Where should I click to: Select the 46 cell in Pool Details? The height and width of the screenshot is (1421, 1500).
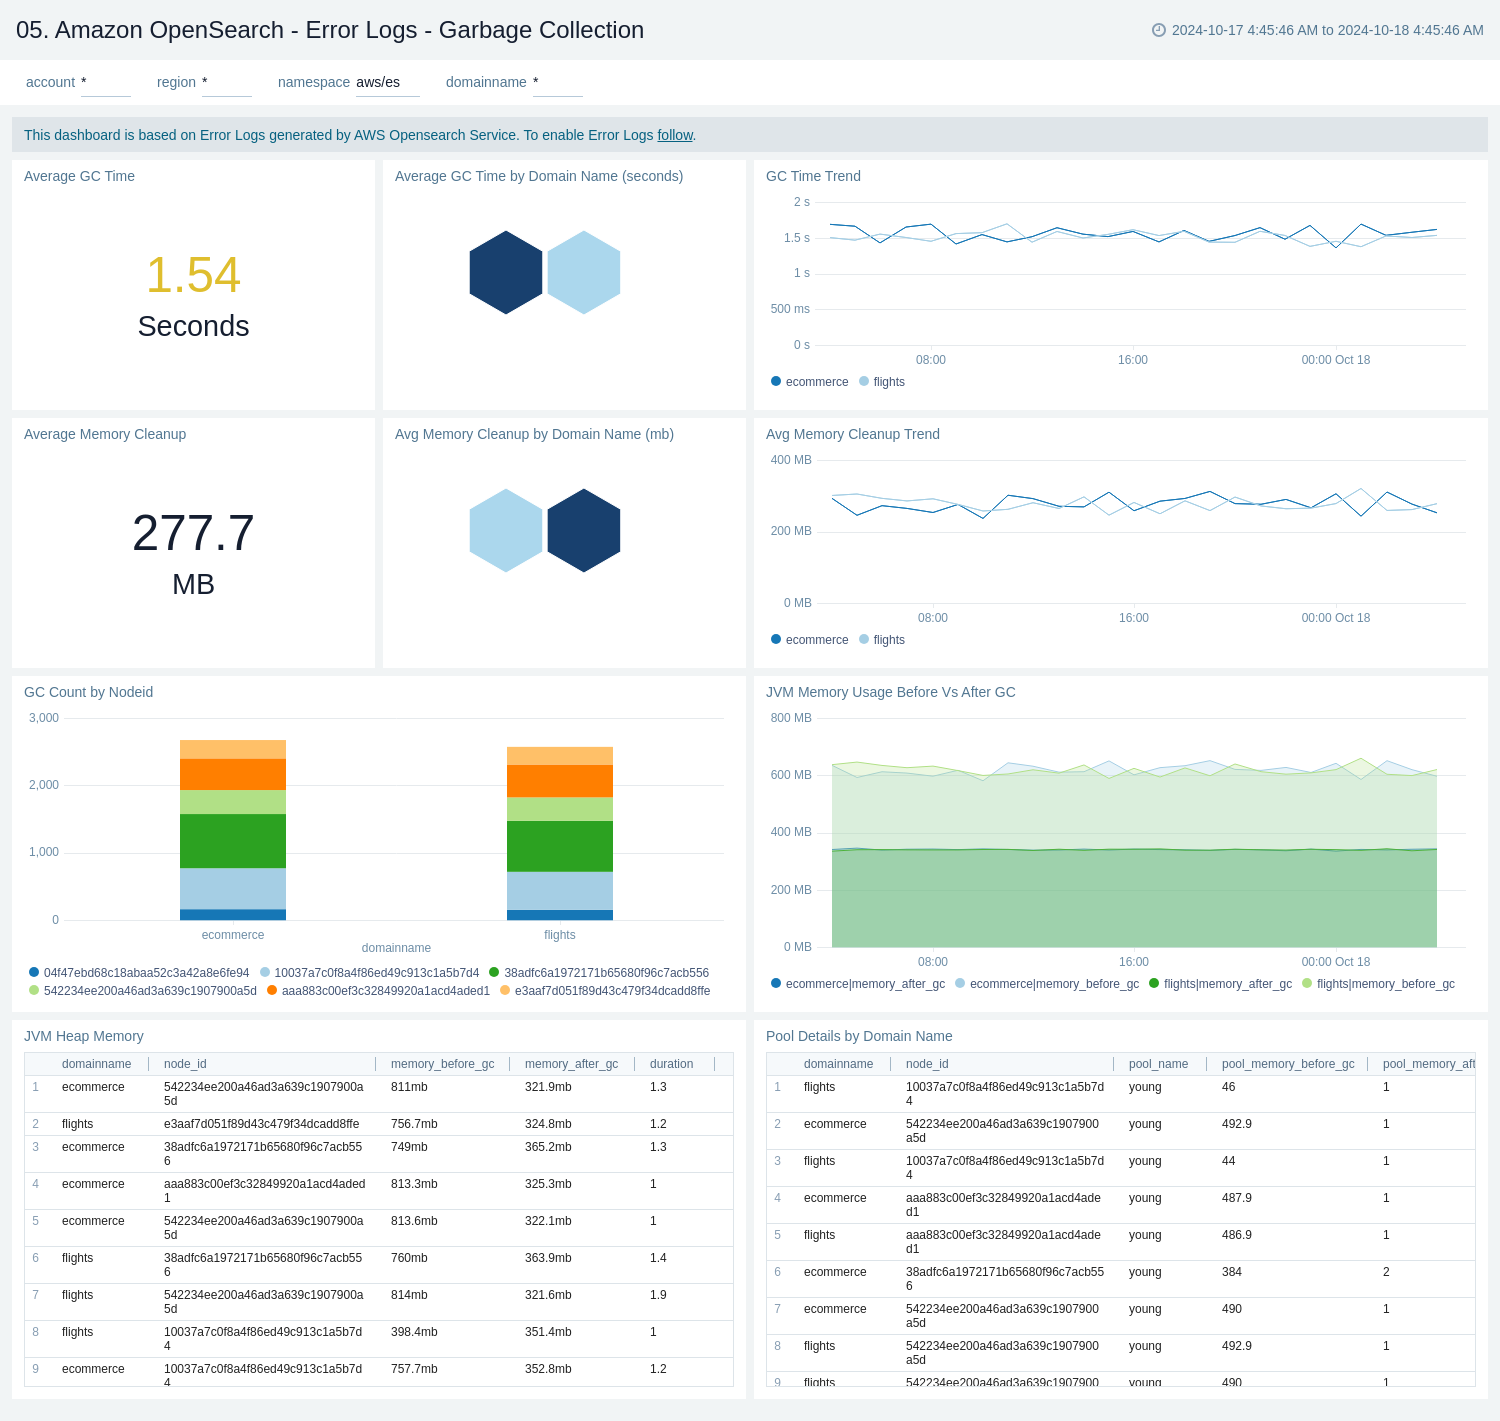tap(1228, 1087)
